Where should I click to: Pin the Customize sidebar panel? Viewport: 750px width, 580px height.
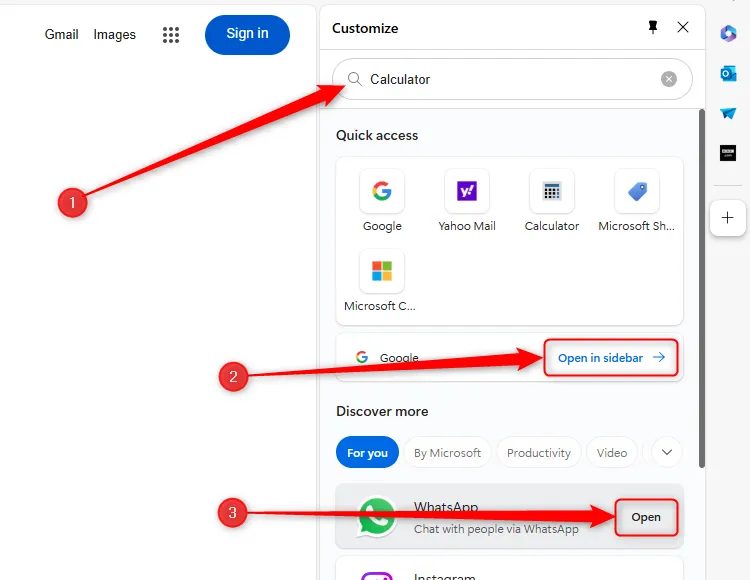pos(653,28)
